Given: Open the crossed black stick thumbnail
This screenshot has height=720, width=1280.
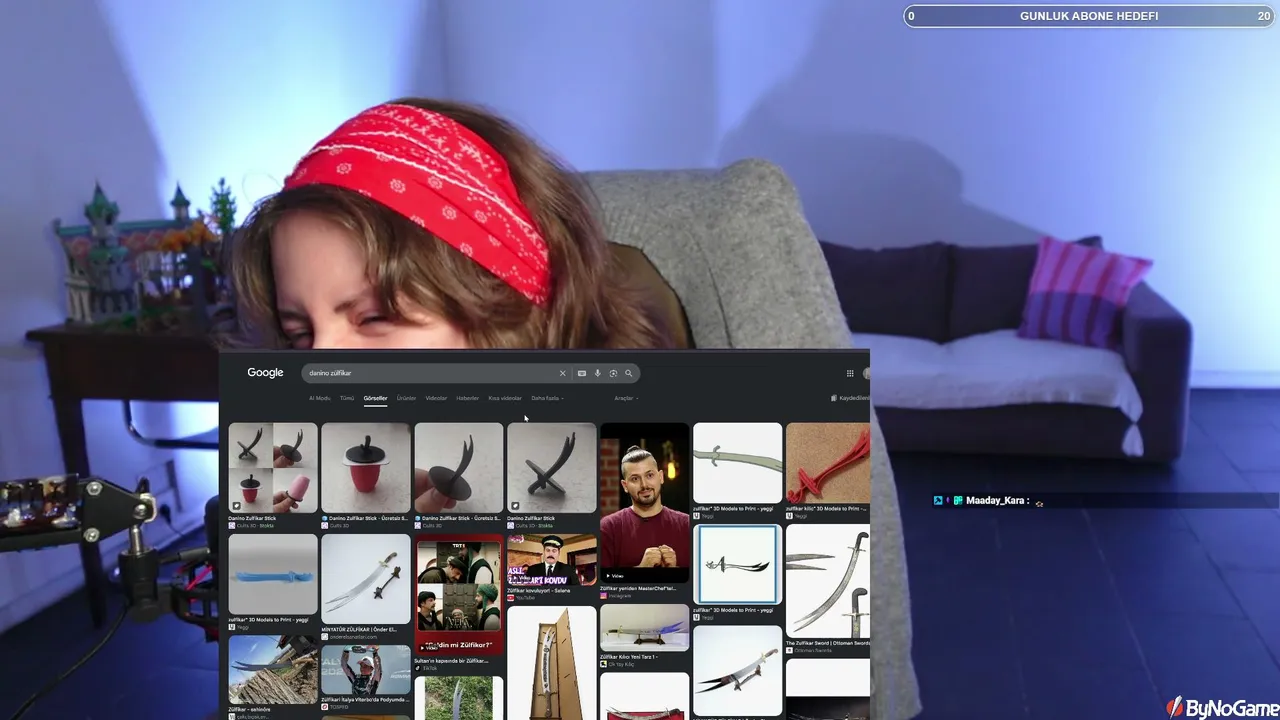Looking at the screenshot, I should coord(552,467).
